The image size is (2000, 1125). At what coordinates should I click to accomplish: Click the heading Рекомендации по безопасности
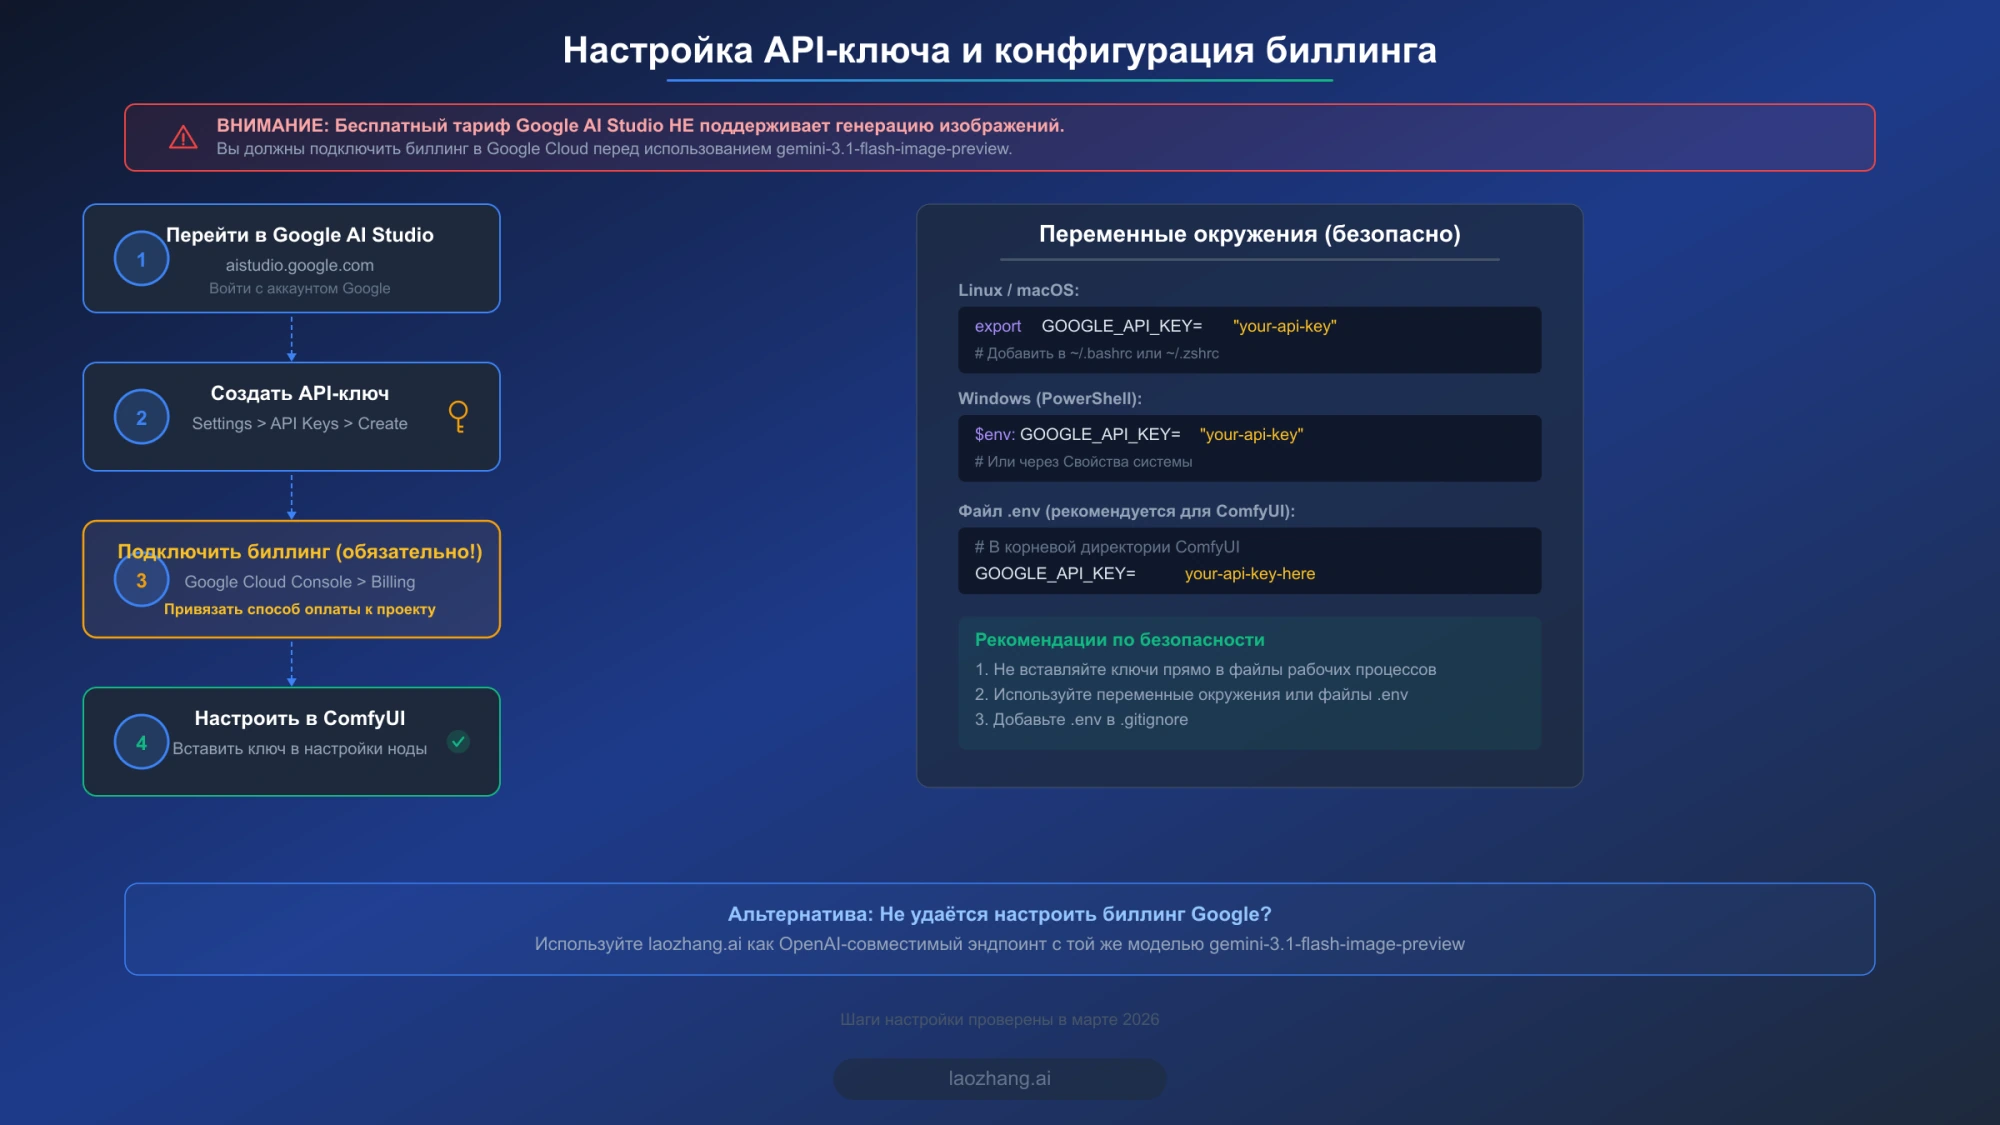[1119, 640]
